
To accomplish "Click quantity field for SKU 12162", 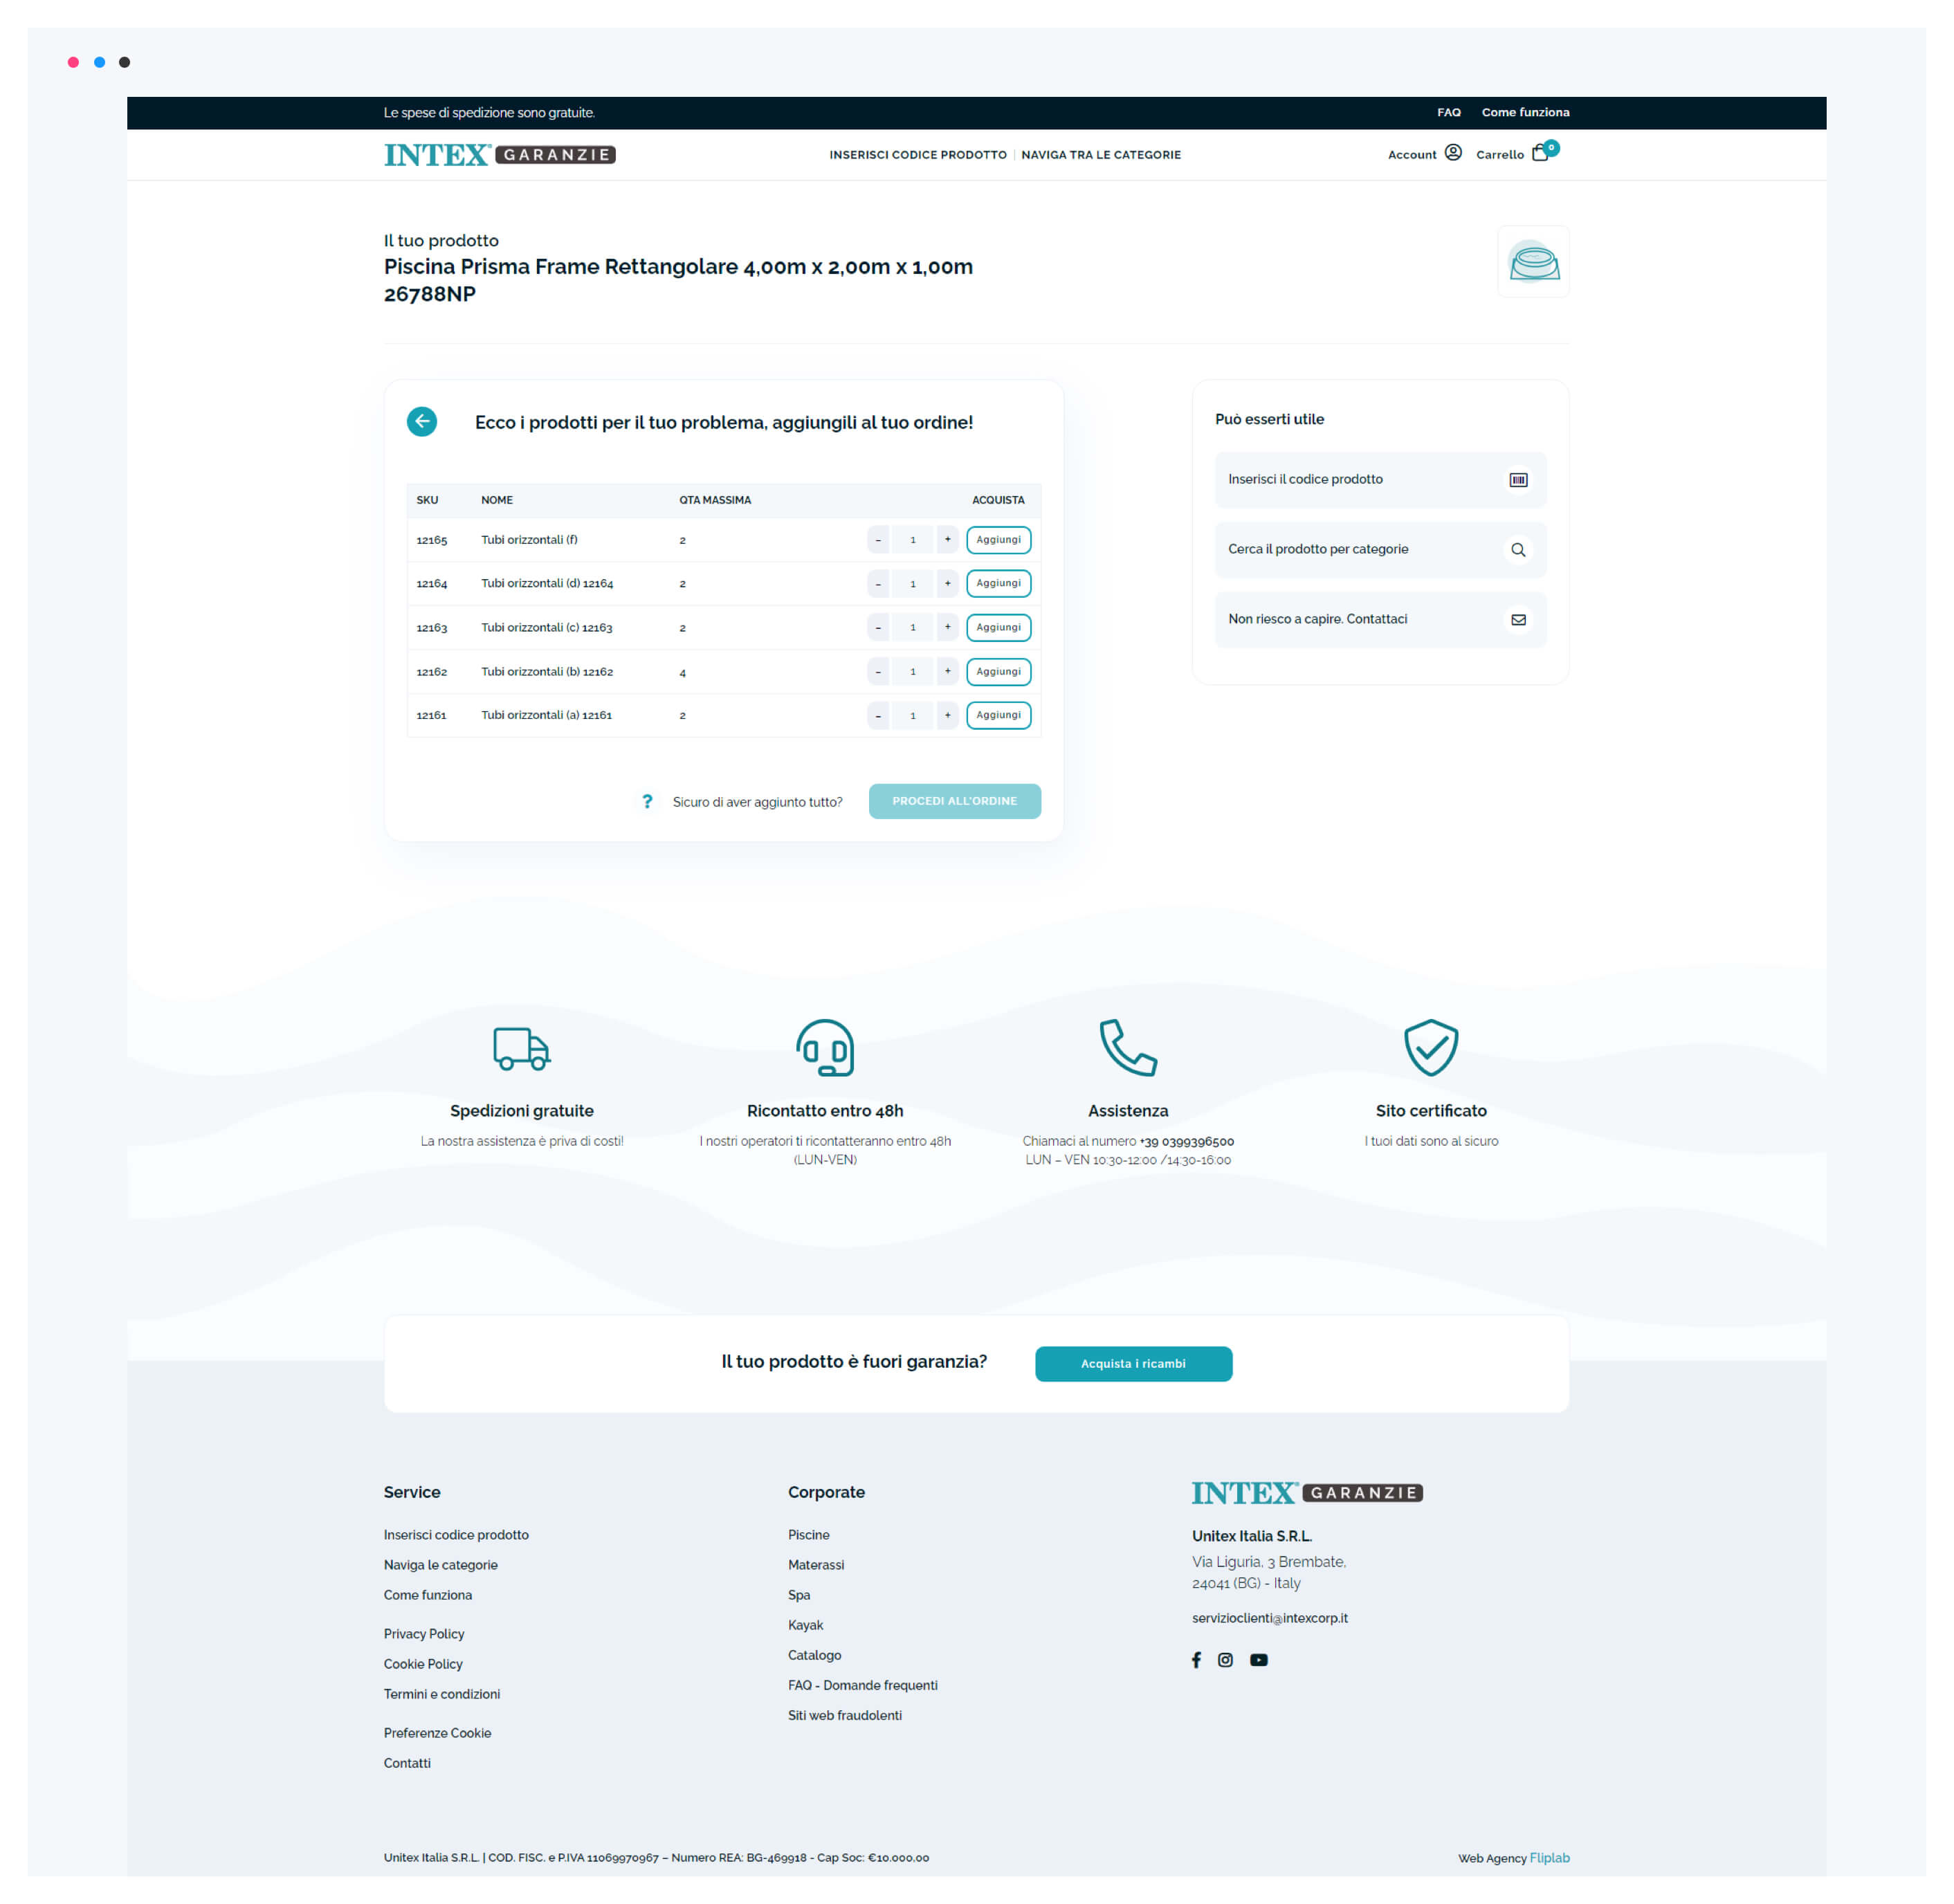I will [x=913, y=672].
